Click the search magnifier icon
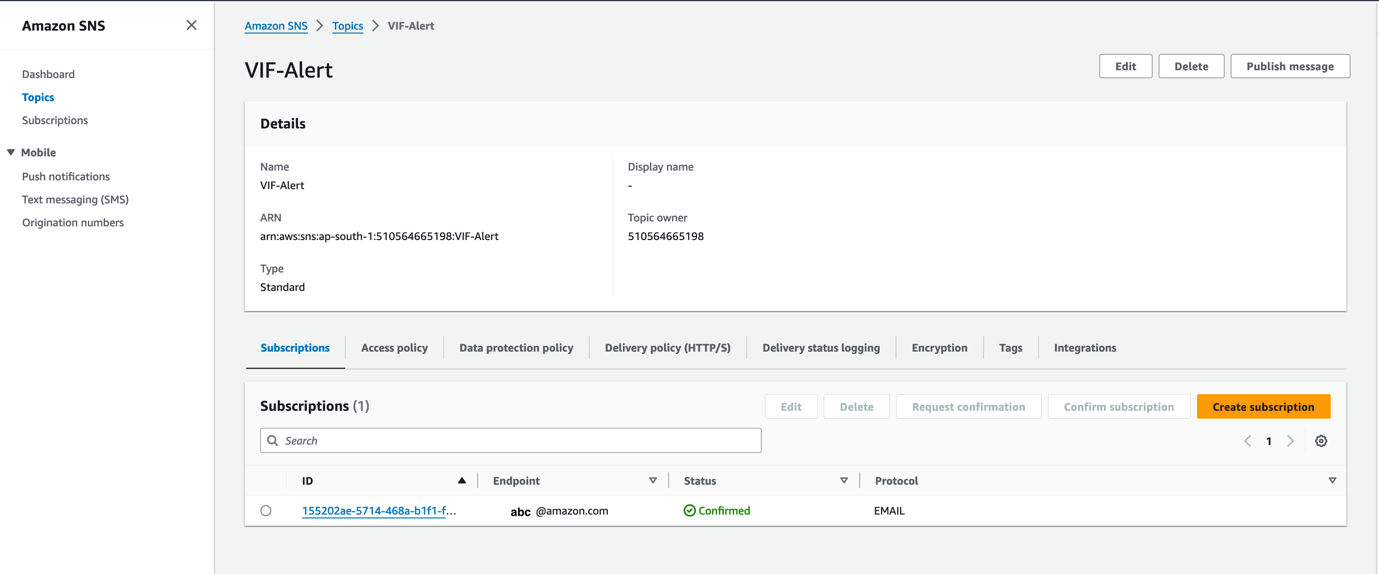This screenshot has width=1379, height=574. tap(273, 441)
